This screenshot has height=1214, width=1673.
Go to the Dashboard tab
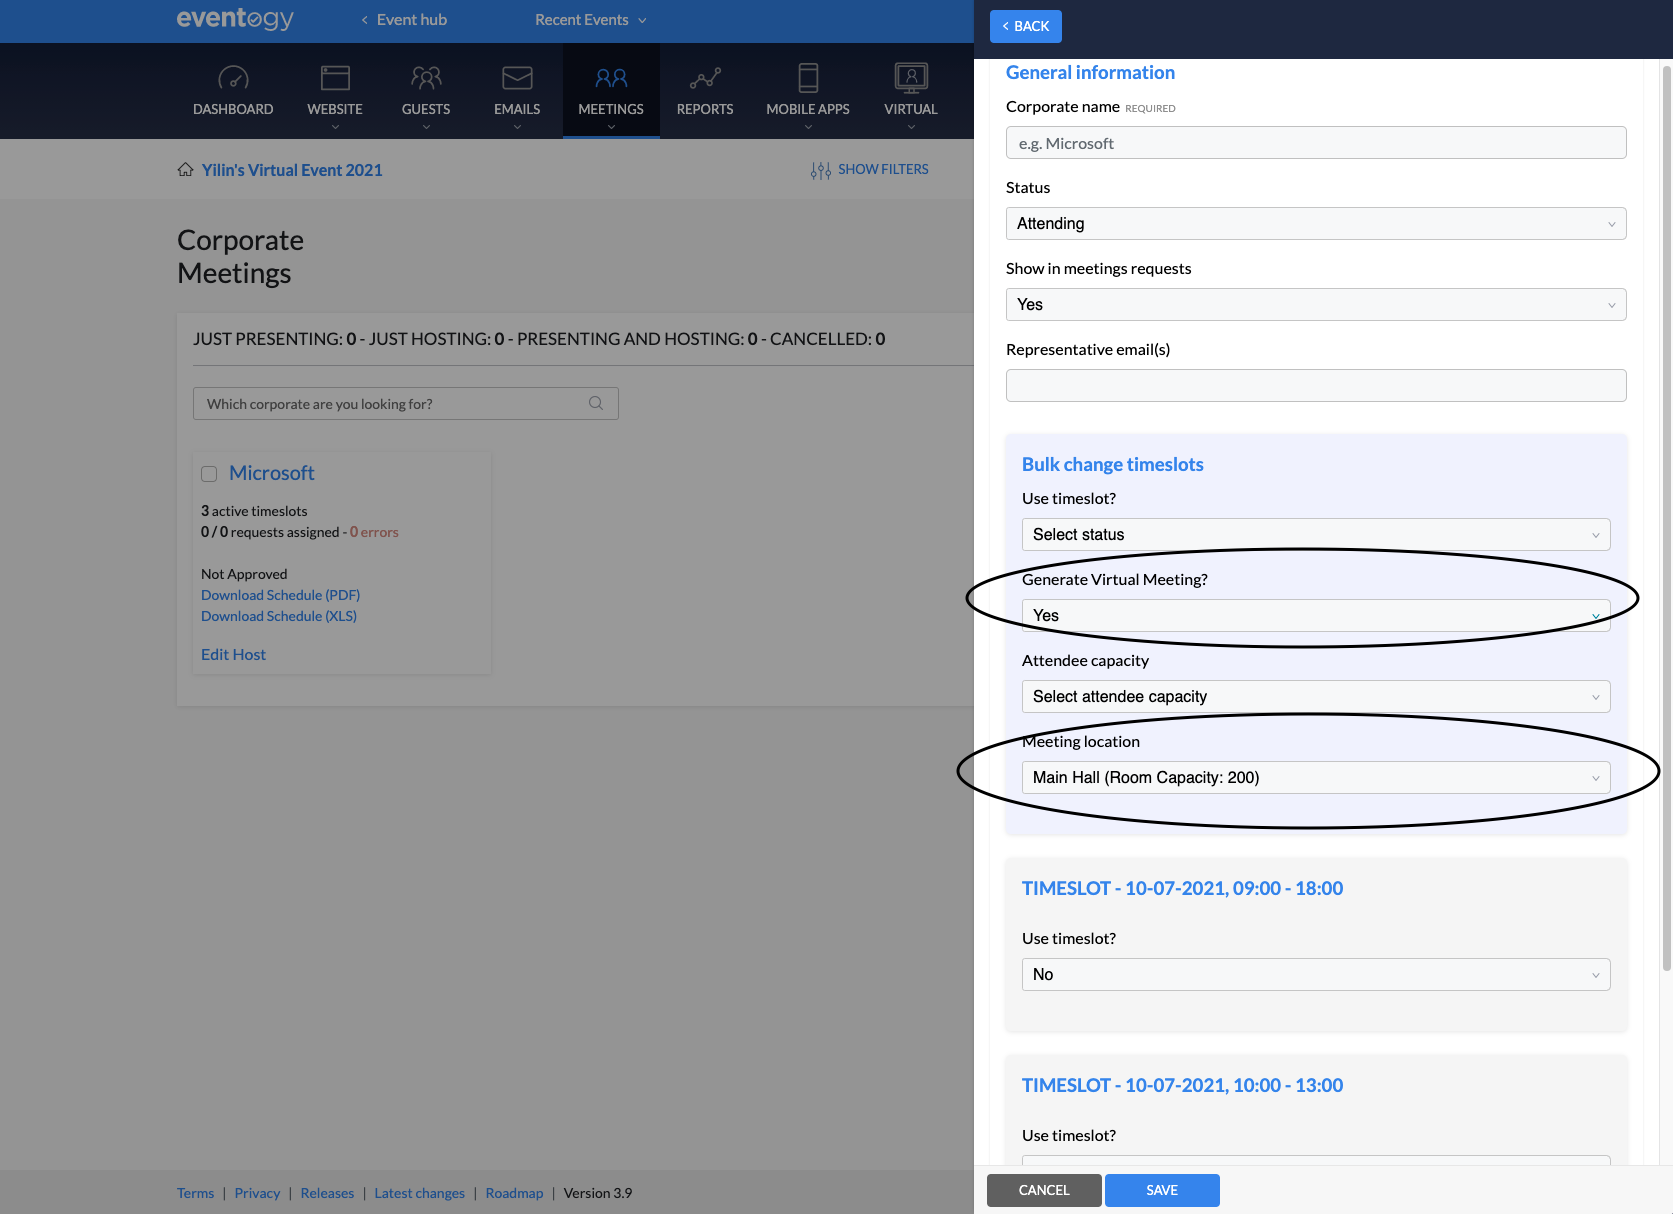[233, 109]
